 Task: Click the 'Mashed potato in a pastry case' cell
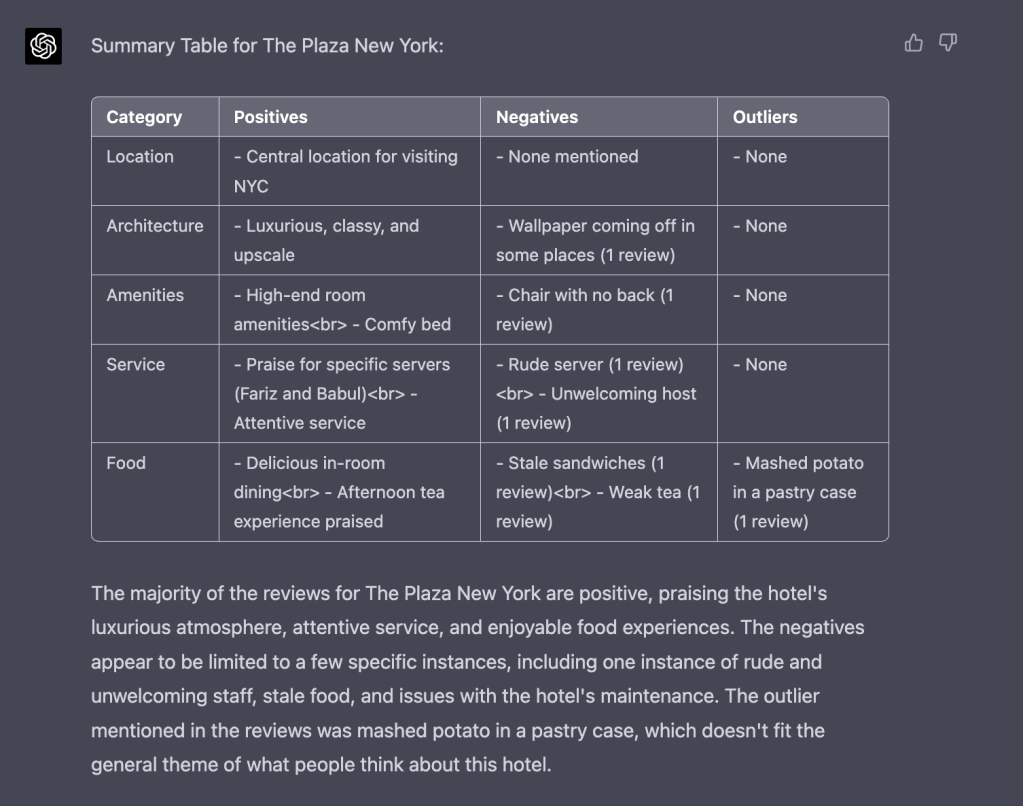pyautogui.click(x=797, y=492)
